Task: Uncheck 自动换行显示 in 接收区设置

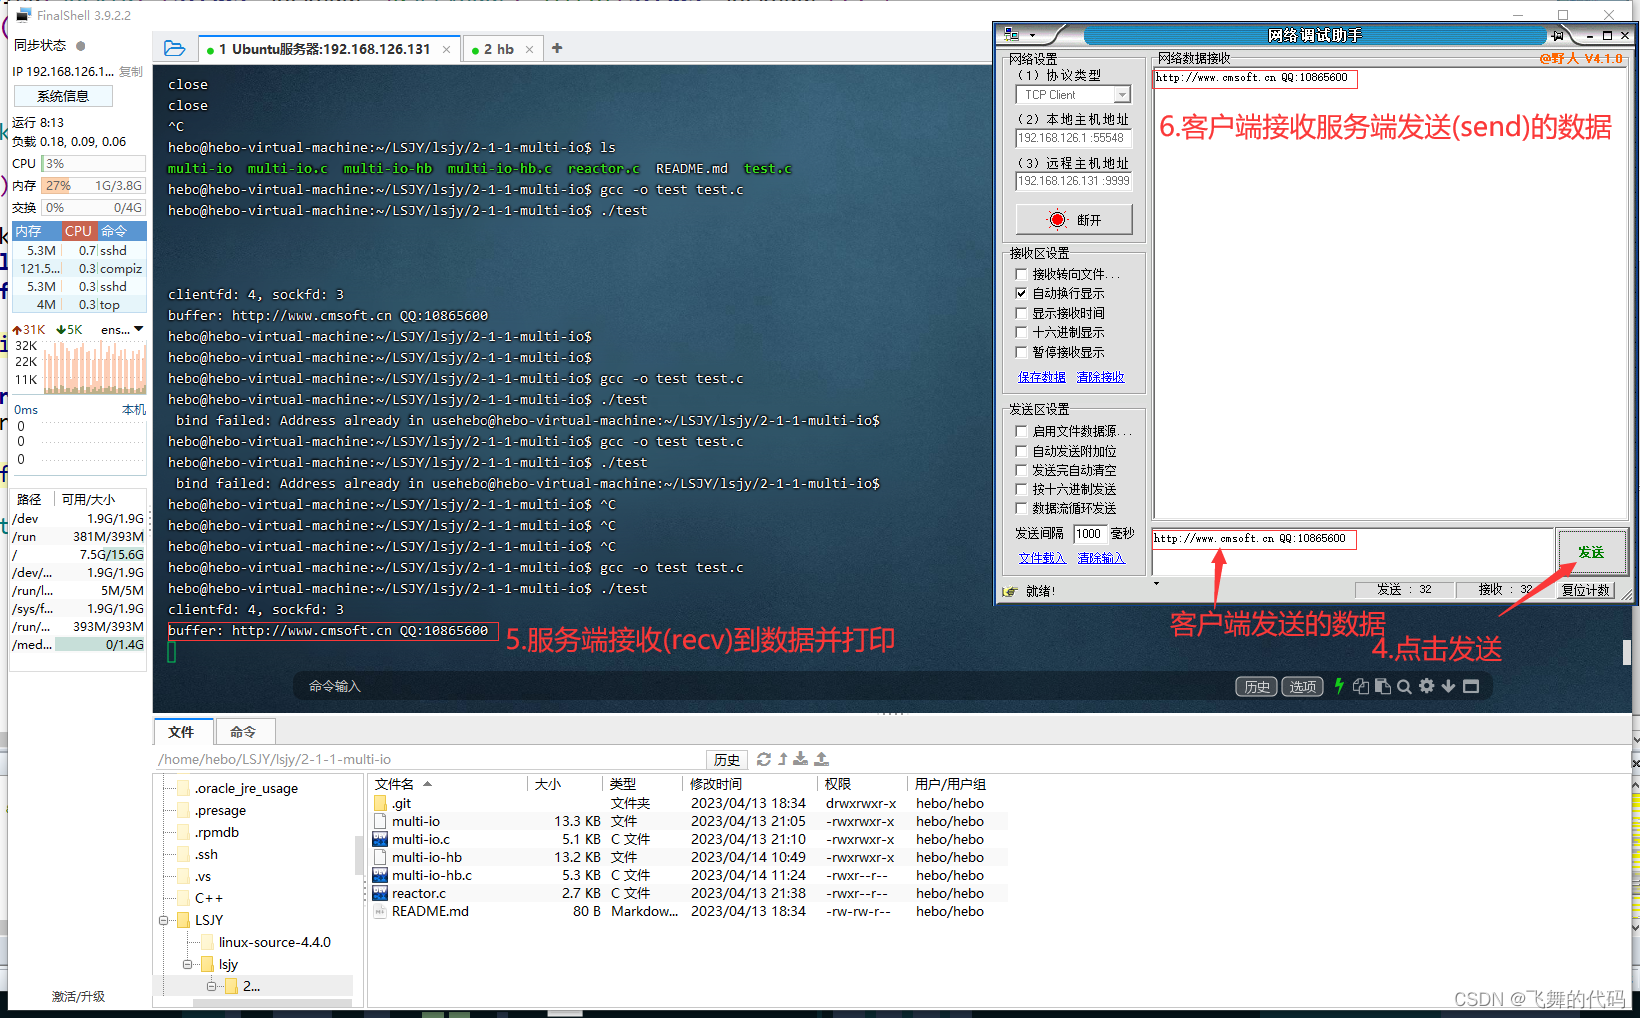Action: click(x=1021, y=293)
